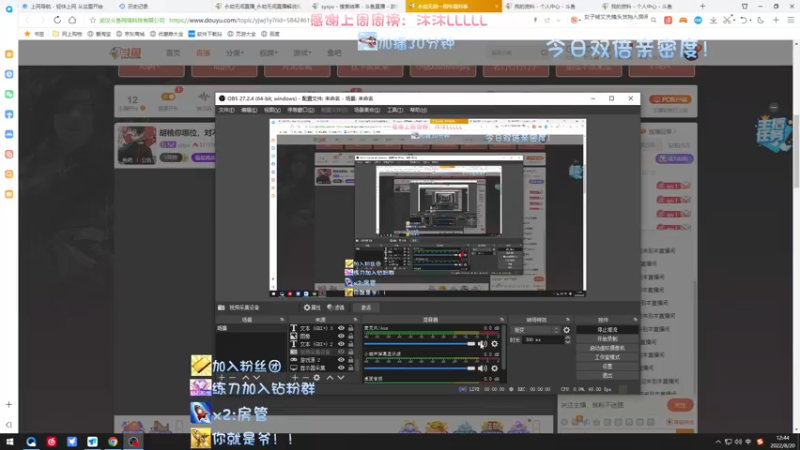800x450 pixels.
Task: Select the 场景 item in scenes list
Action: (250, 328)
